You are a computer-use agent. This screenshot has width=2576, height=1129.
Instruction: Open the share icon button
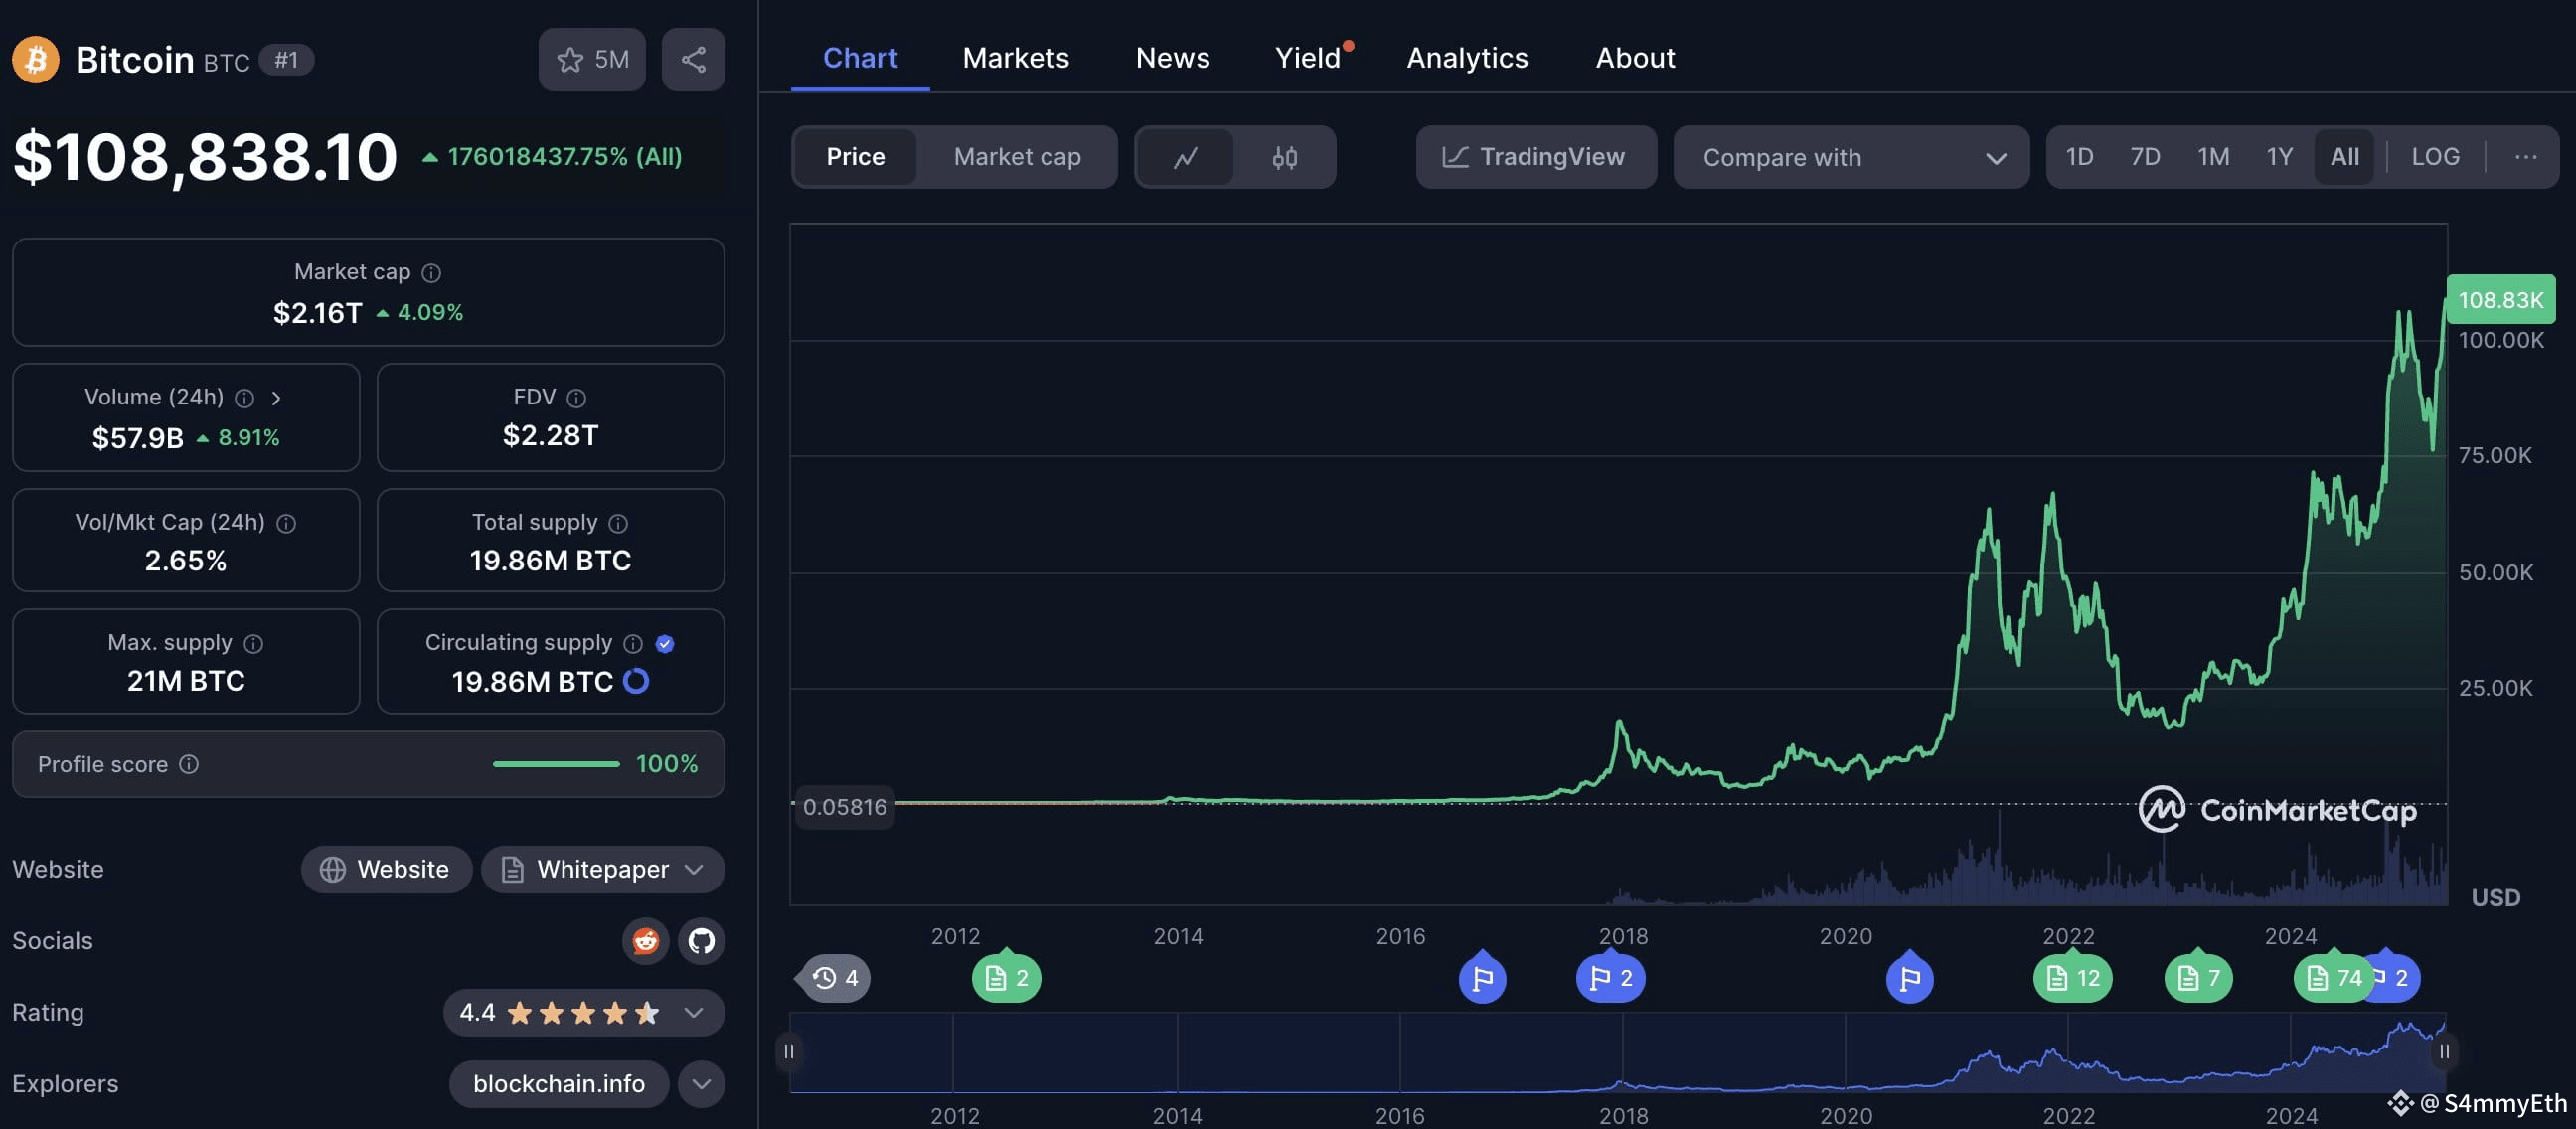[693, 60]
